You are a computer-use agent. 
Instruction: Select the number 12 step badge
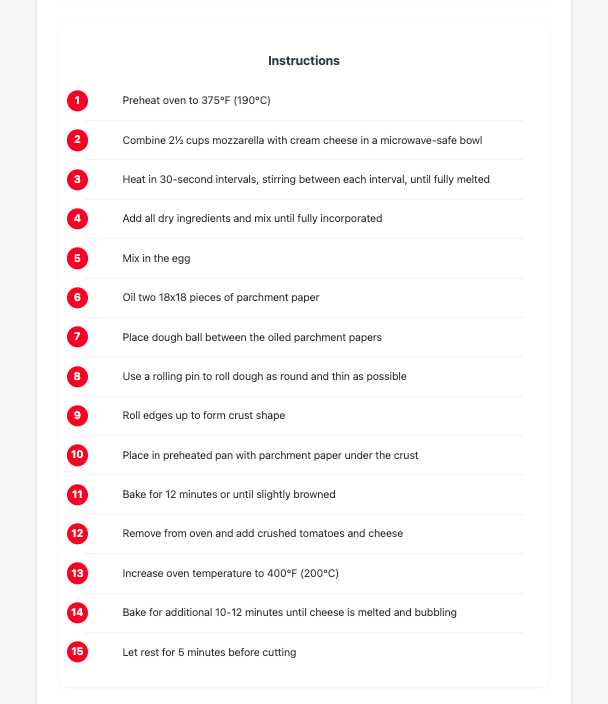tap(77, 533)
